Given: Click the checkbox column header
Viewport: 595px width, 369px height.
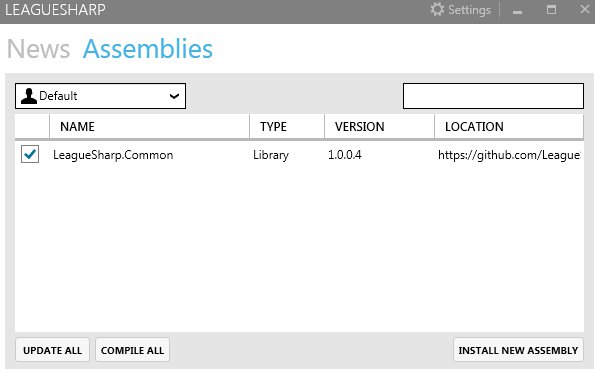Looking at the screenshot, I should 32,126.
